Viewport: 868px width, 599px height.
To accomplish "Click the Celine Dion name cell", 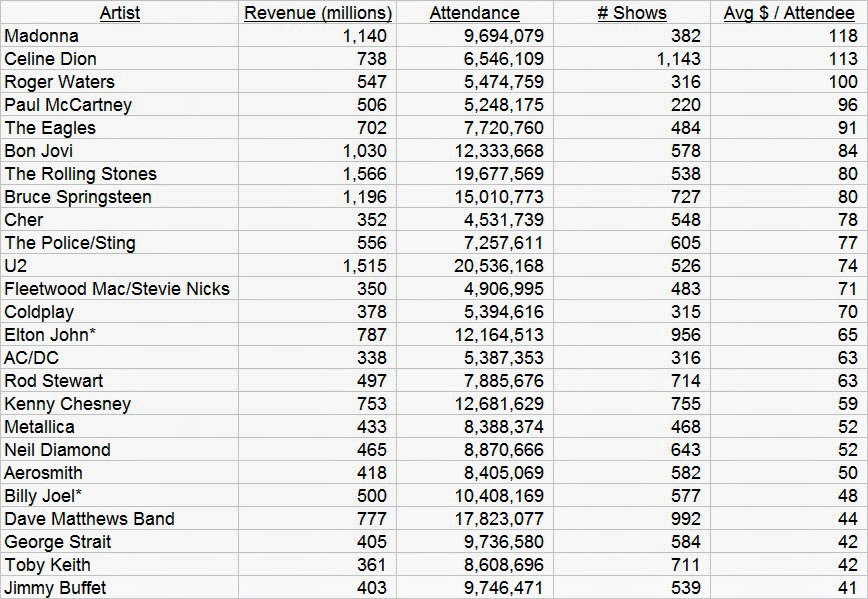I will pyautogui.click(x=50, y=59).
